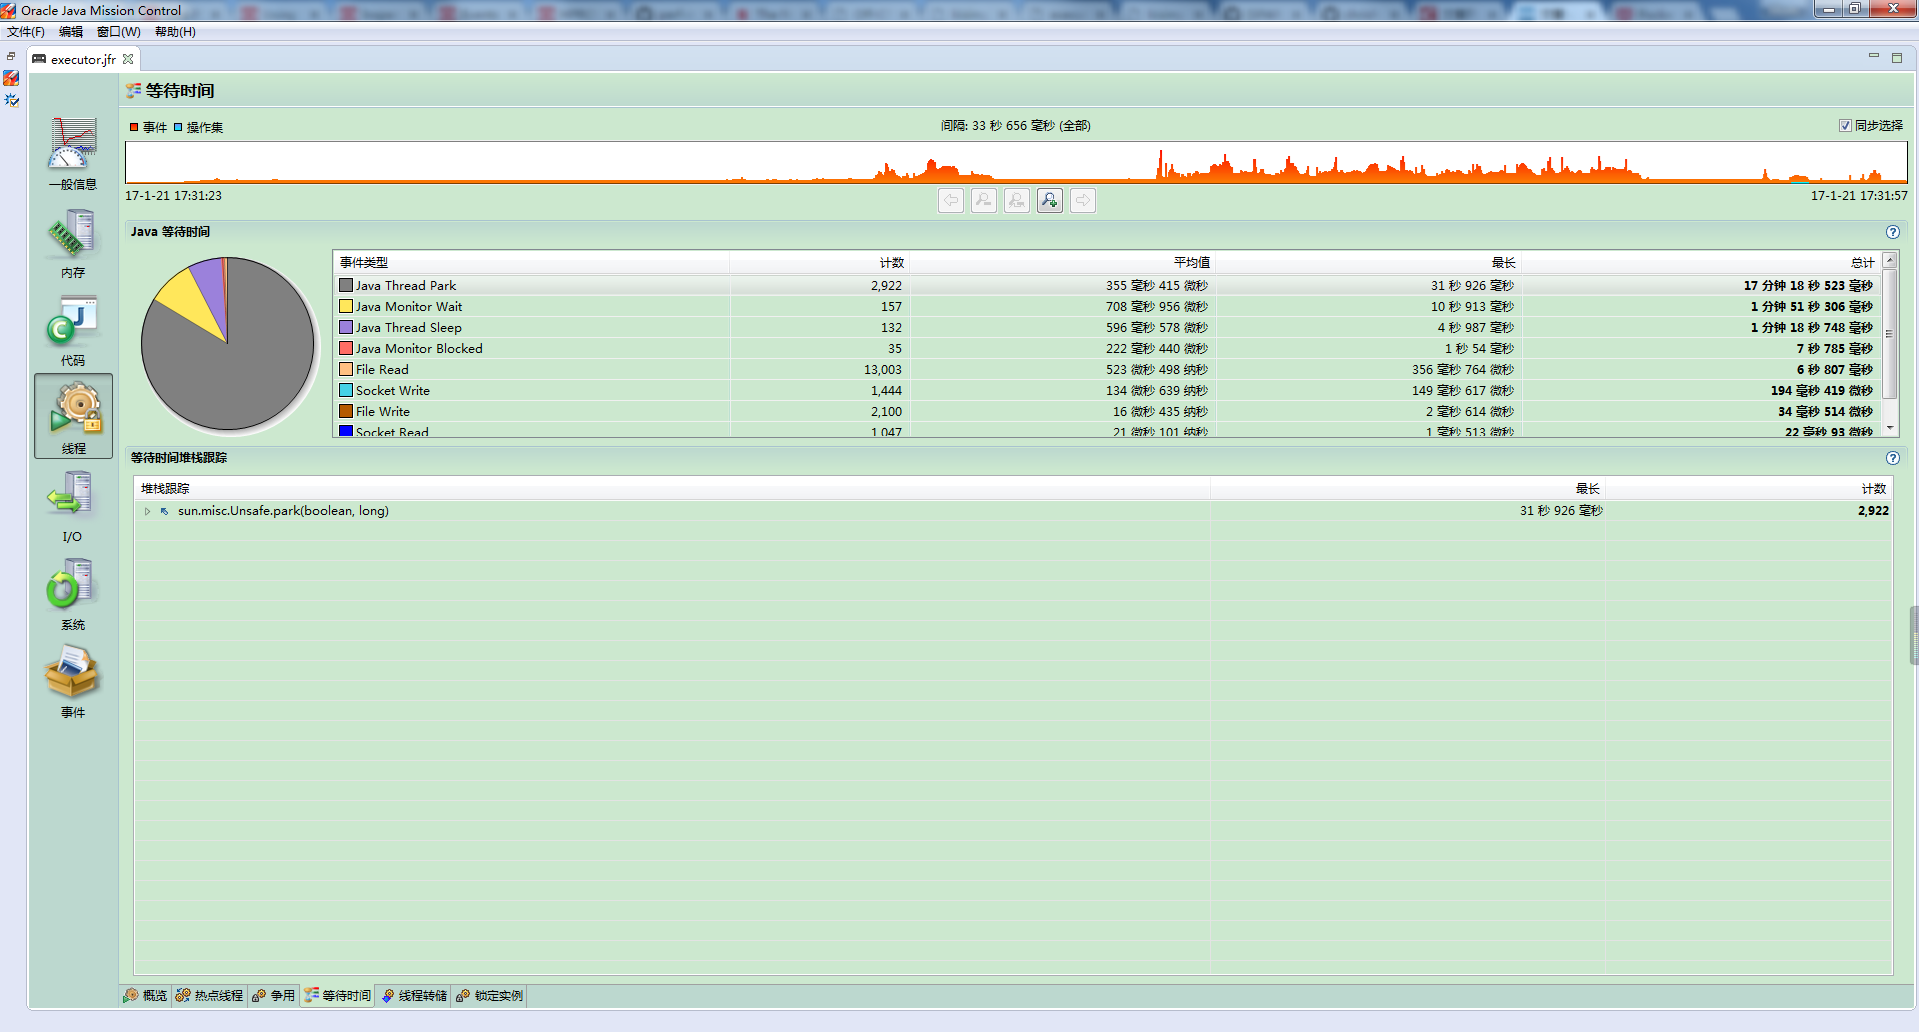The height and width of the screenshot is (1032, 1919).
Task: Click the orange event timeline chart
Action: pyautogui.click(x=1016, y=162)
